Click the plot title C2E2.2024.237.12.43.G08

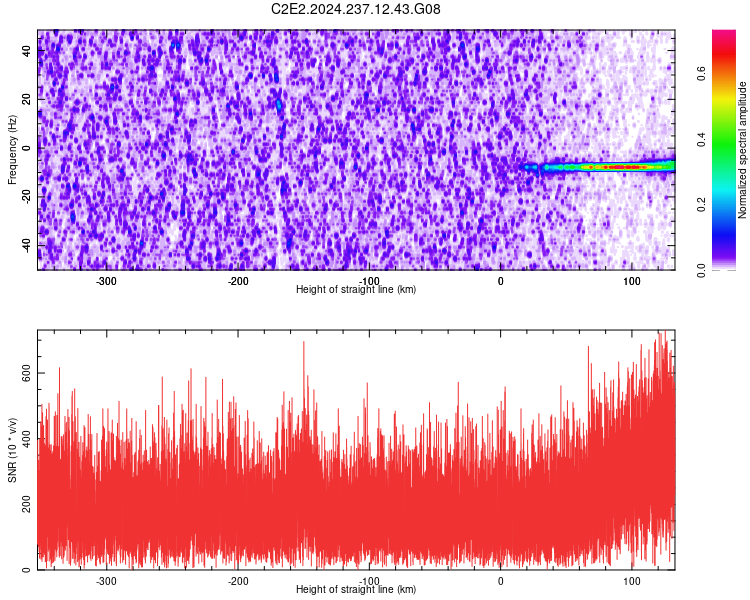[x=355, y=9]
